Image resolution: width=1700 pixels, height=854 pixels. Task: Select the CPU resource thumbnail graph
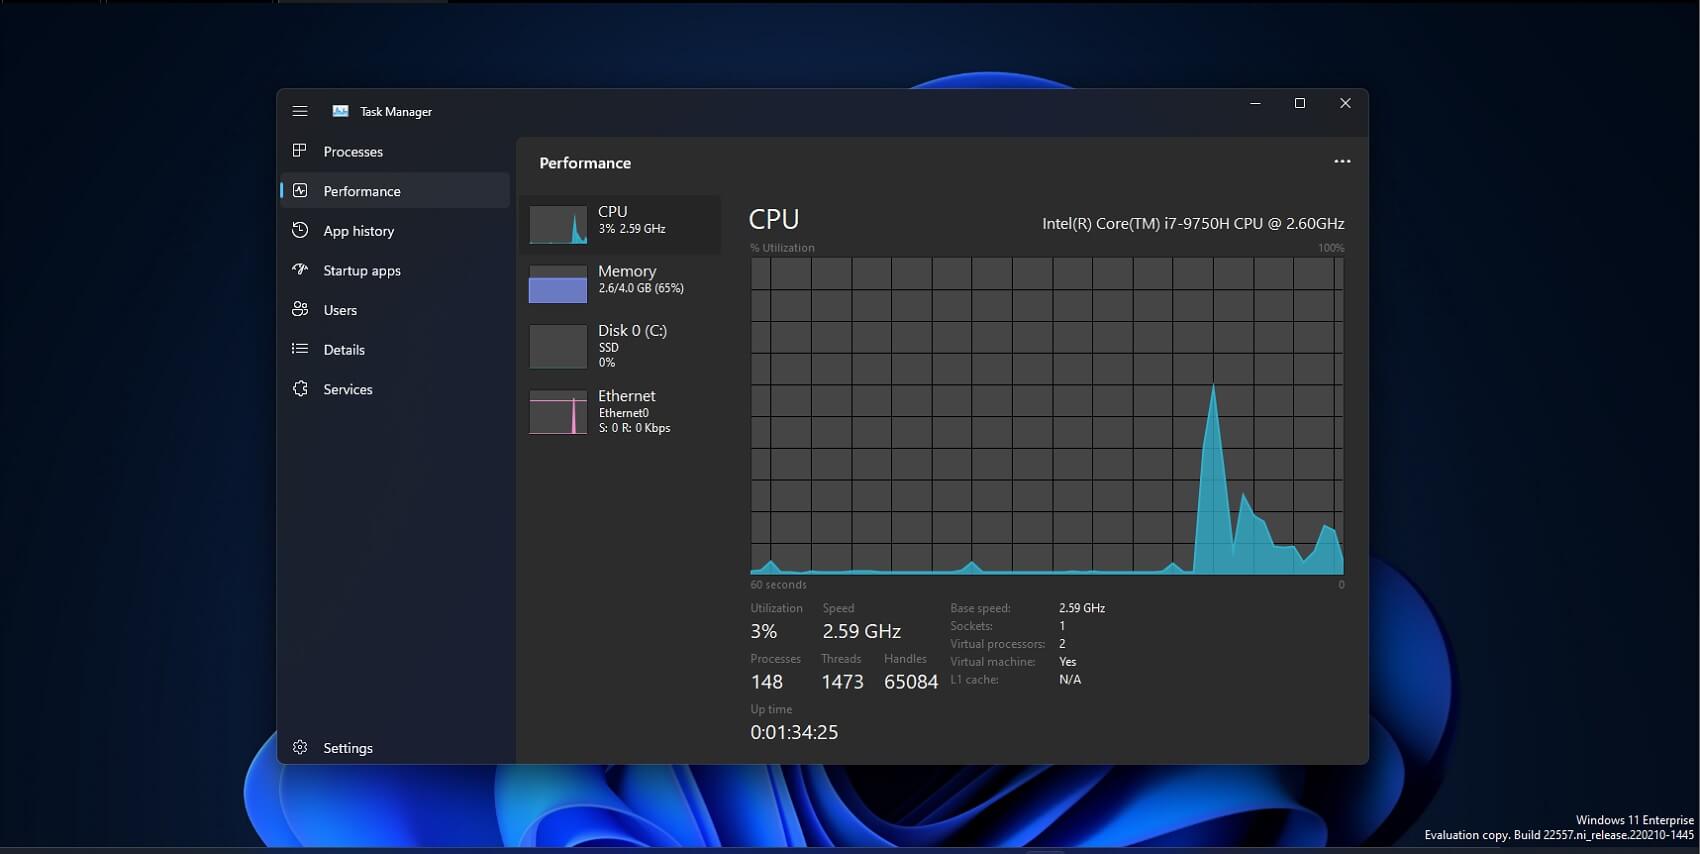point(558,225)
